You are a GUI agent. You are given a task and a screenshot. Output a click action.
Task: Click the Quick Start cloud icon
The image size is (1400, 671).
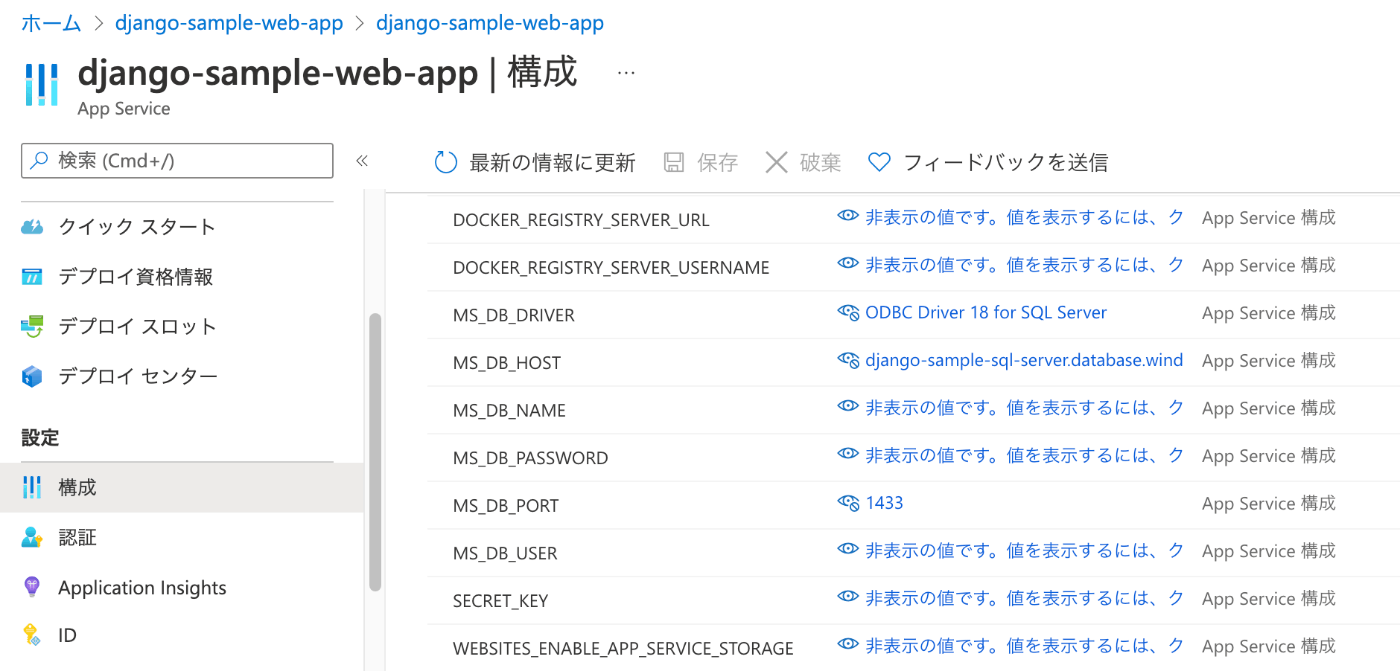click(32, 227)
